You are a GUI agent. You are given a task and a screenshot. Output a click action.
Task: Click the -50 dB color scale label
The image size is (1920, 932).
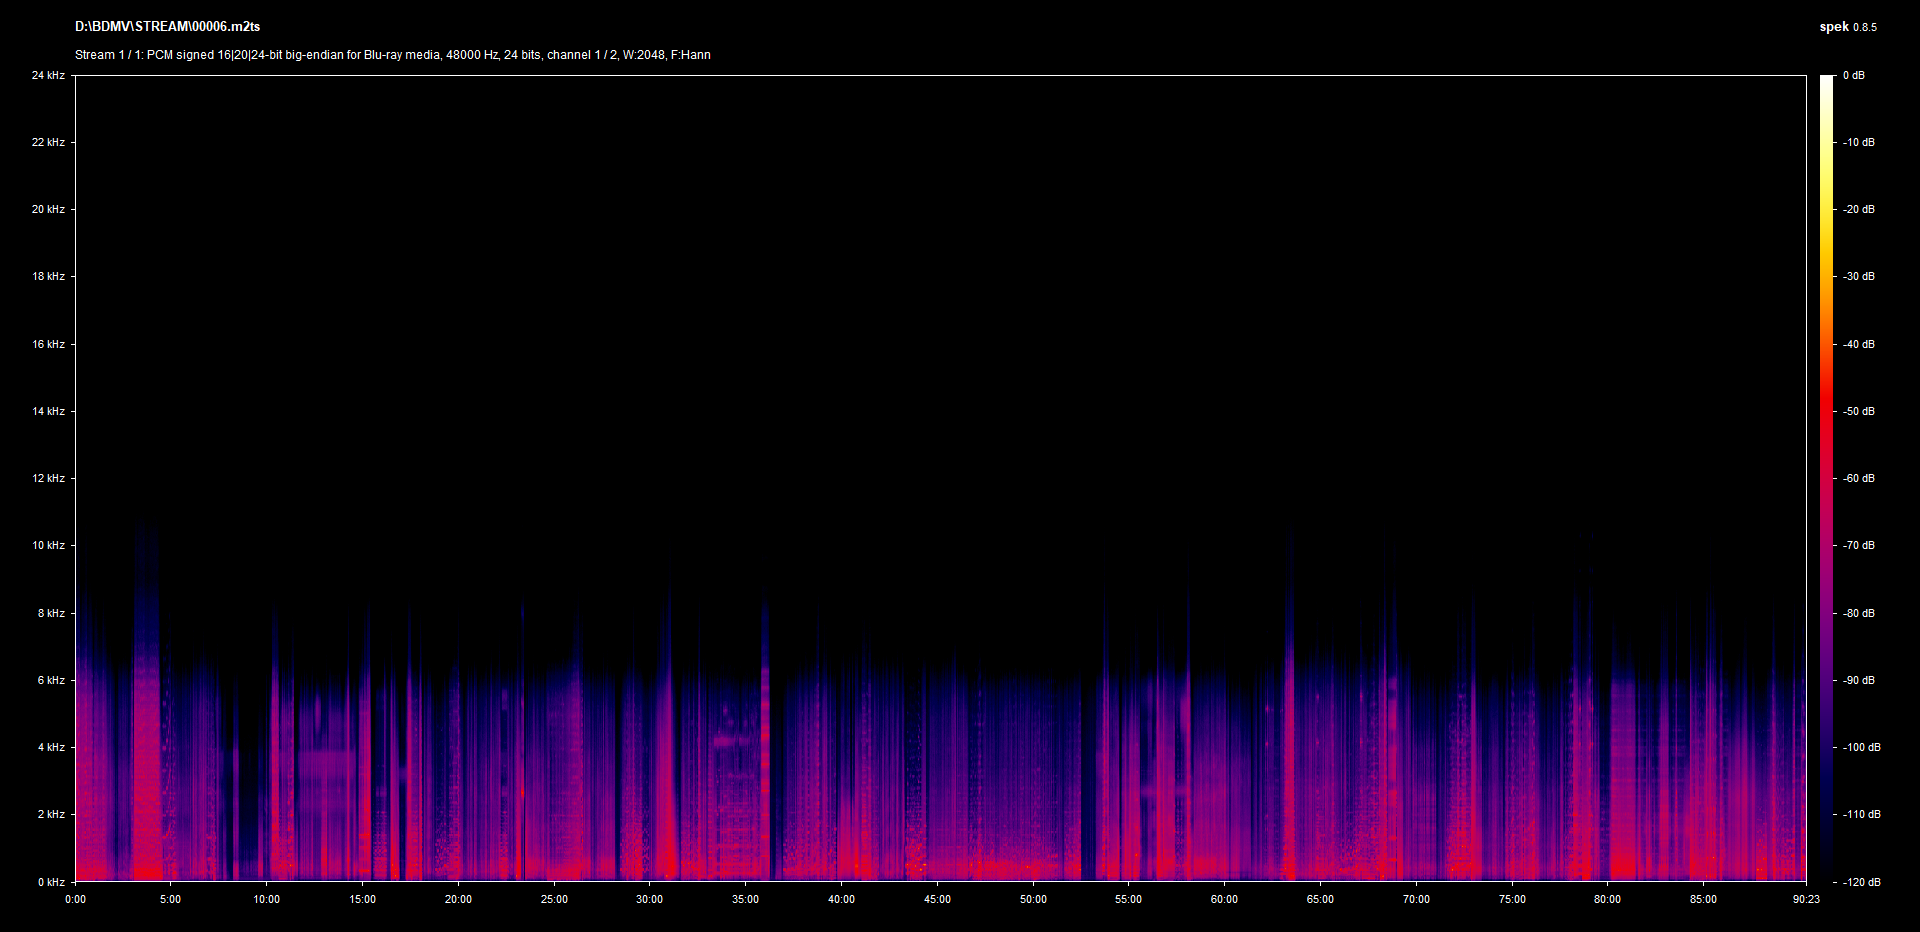[1859, 411]
